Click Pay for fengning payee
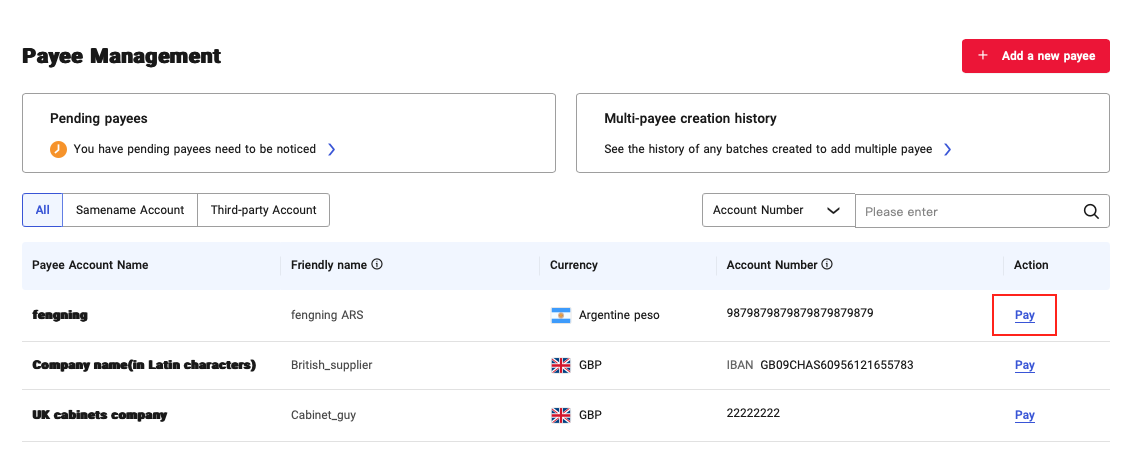1125x450 pixels. pyautogui.click(x=1024, y=315)
